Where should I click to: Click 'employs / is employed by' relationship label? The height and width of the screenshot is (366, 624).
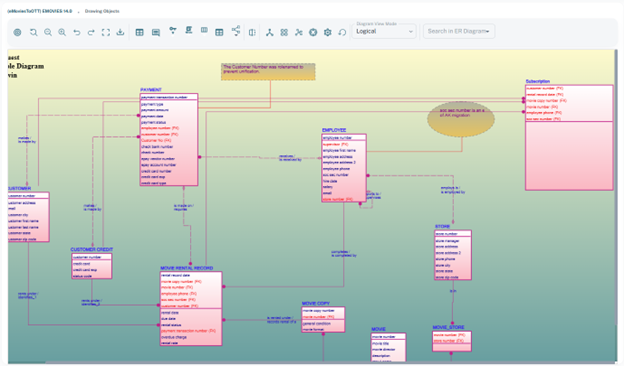452,190
